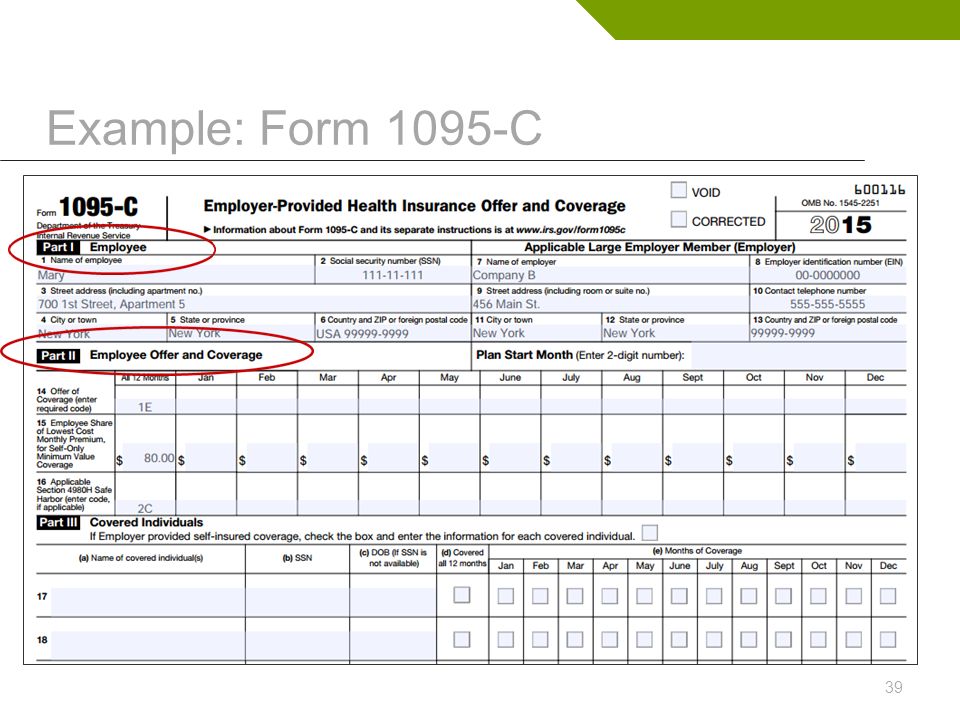Image resolution: width=960 pixels, height=720 pixels.
Task: Check the VOID checkbox
Action: pos(678,190)
